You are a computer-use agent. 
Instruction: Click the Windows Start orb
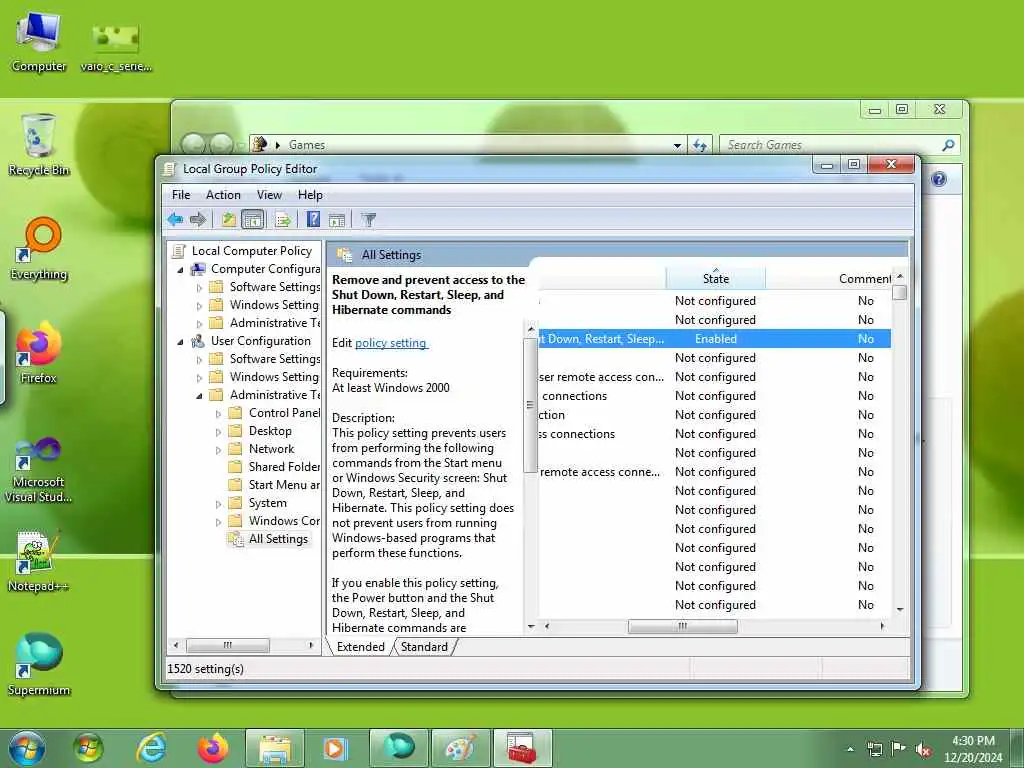(27, 748)
